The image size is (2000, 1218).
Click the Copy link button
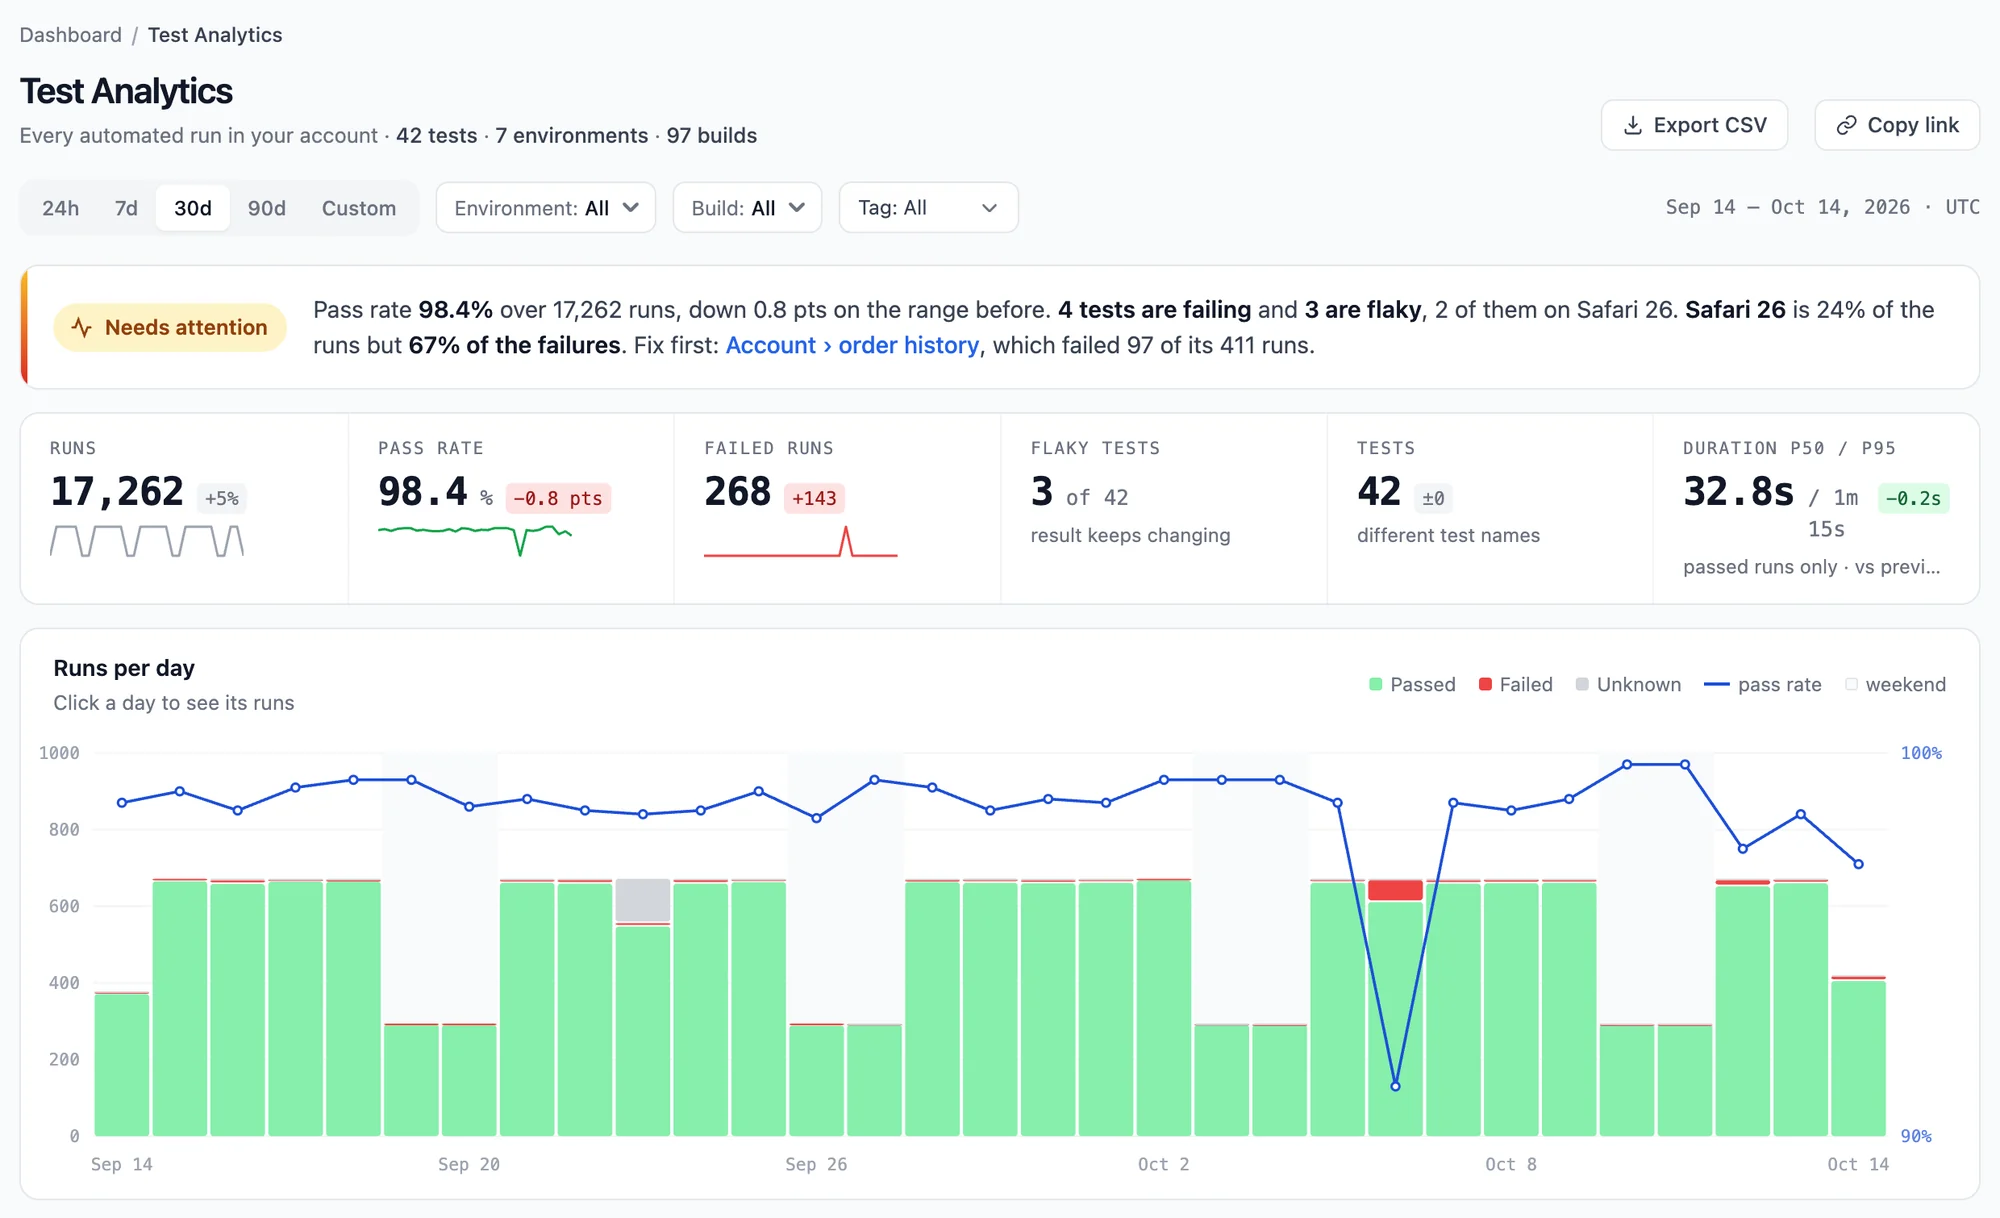click(1897, 125)
